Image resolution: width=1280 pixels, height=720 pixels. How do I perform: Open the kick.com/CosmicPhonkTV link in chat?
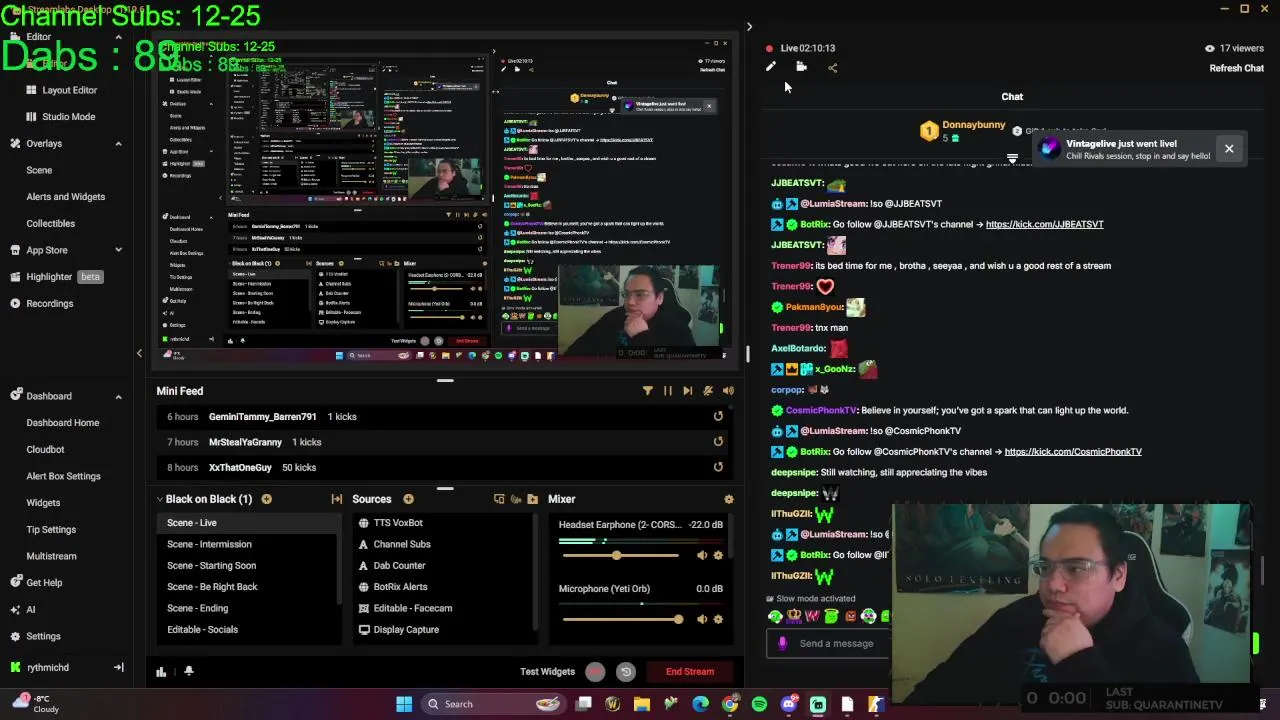point(1073,451)
